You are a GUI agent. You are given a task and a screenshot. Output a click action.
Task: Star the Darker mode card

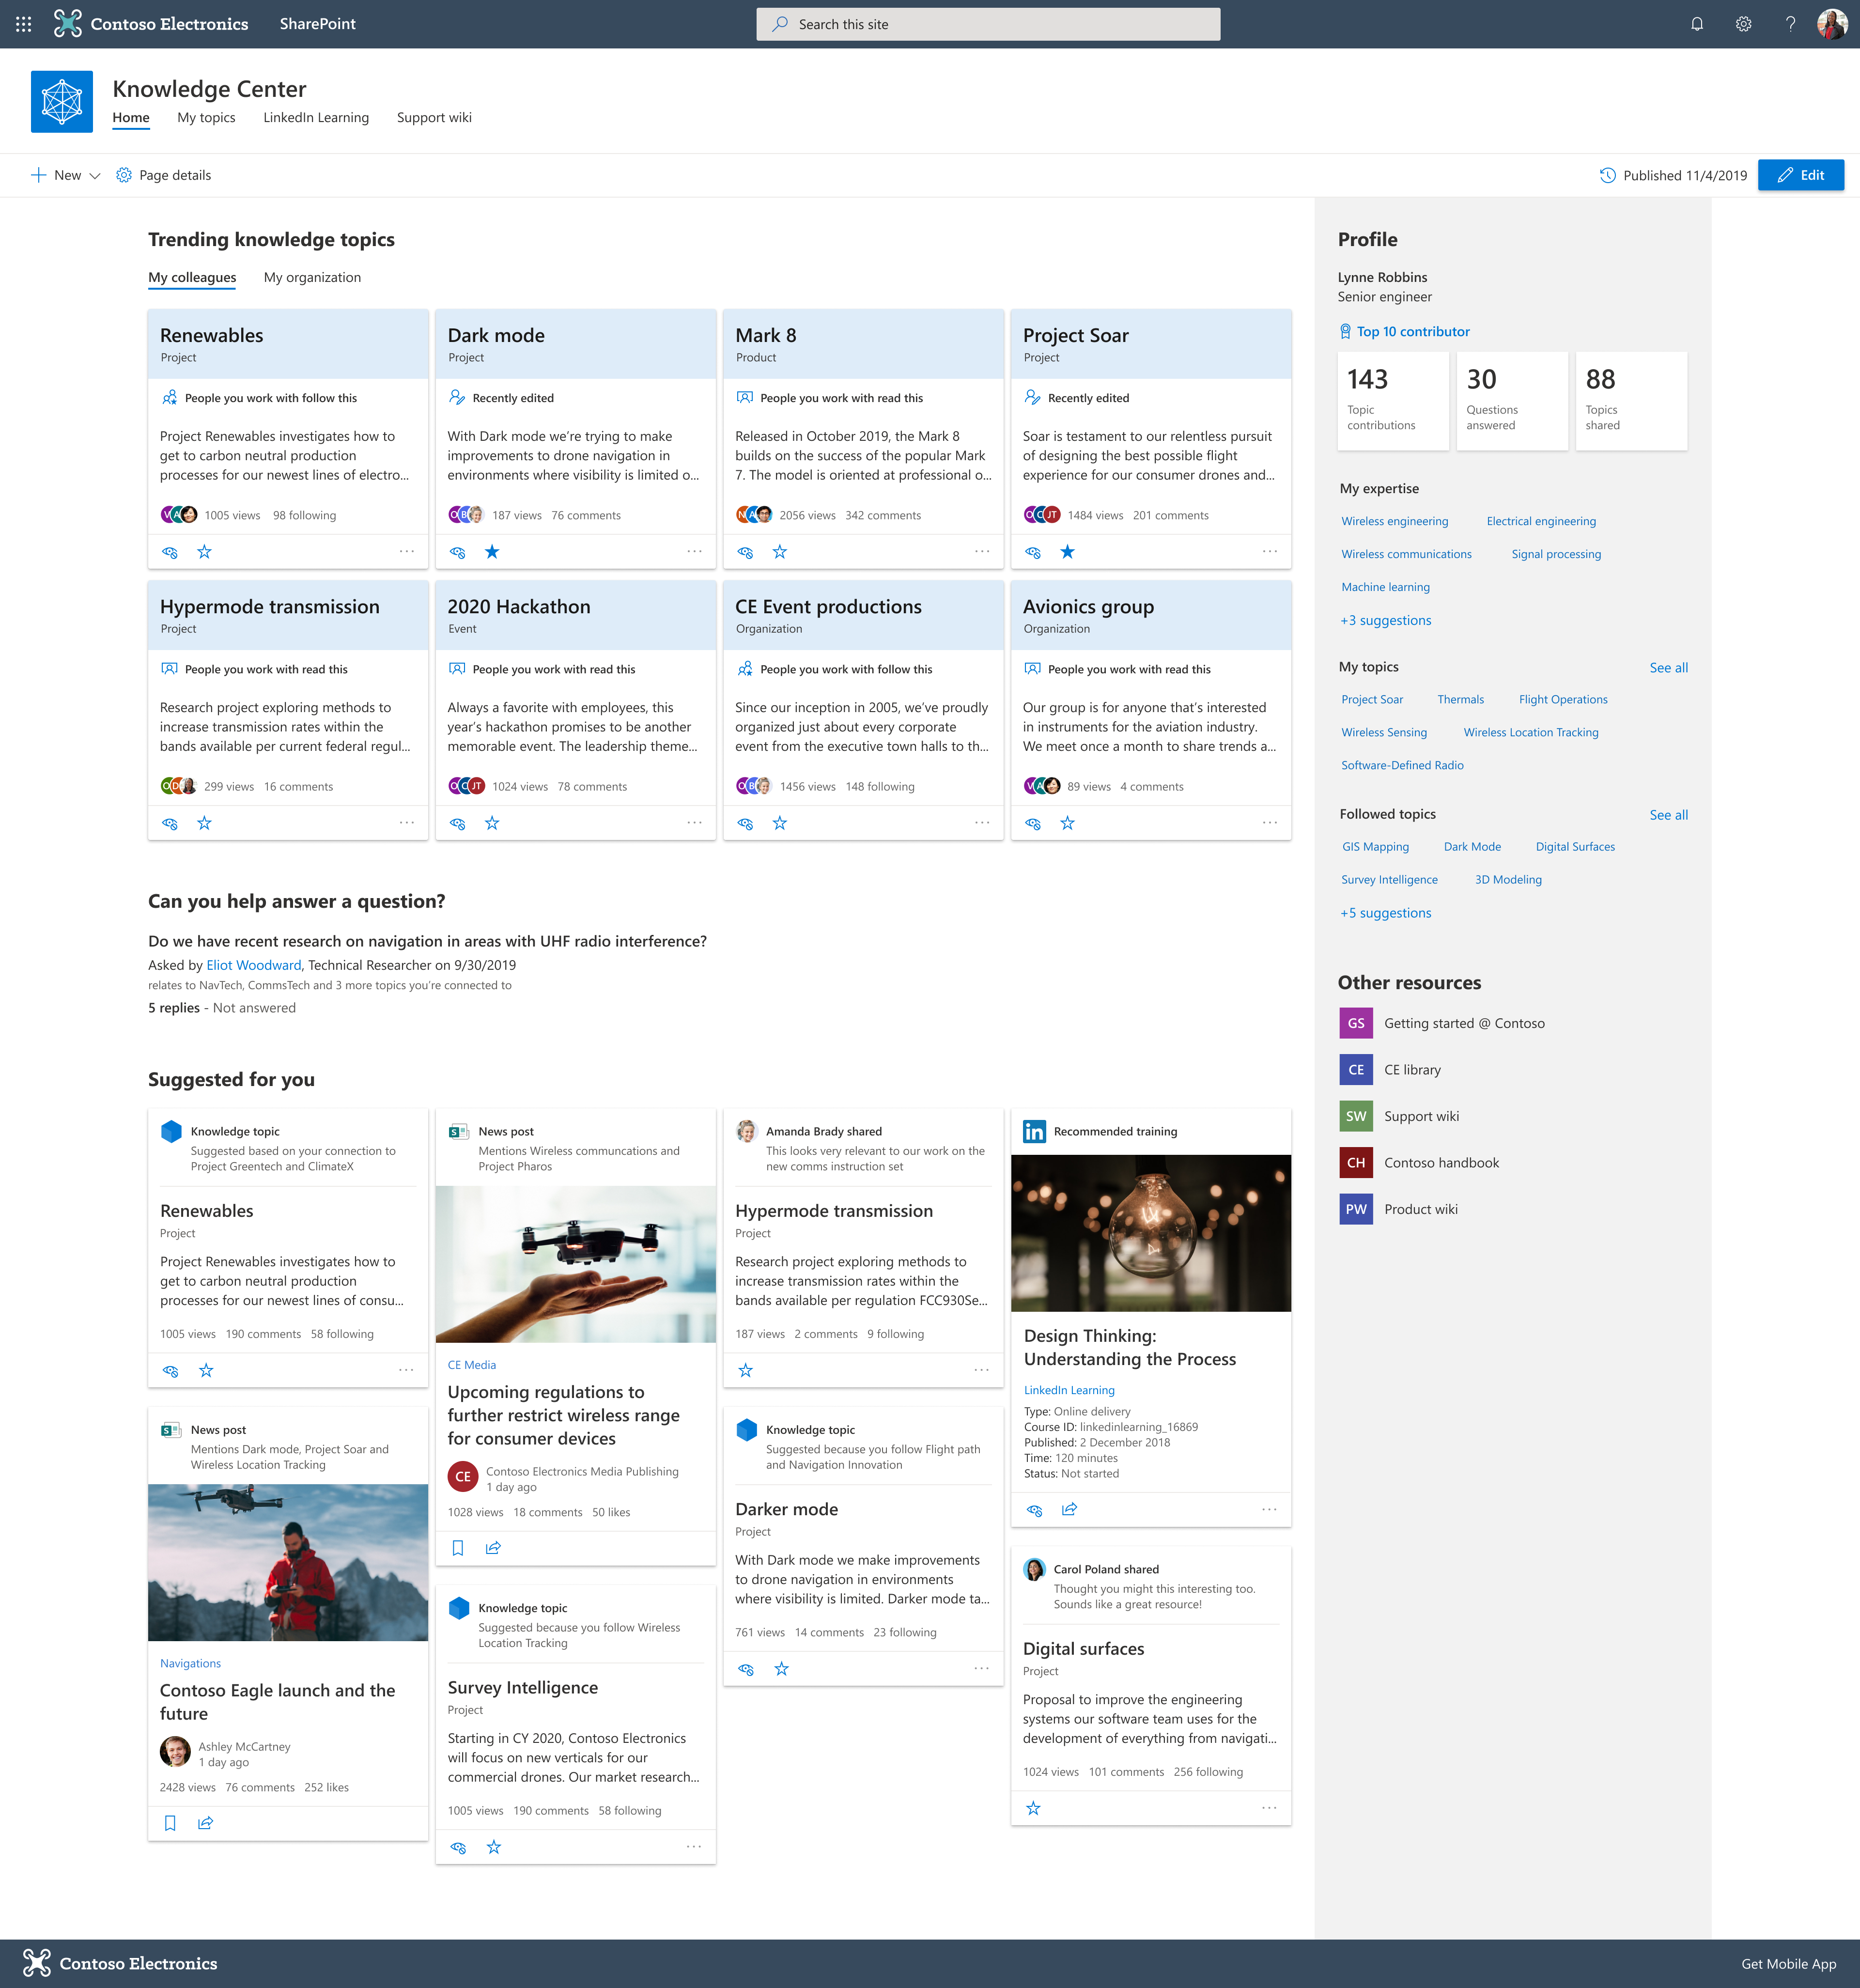pos(782,1669)
